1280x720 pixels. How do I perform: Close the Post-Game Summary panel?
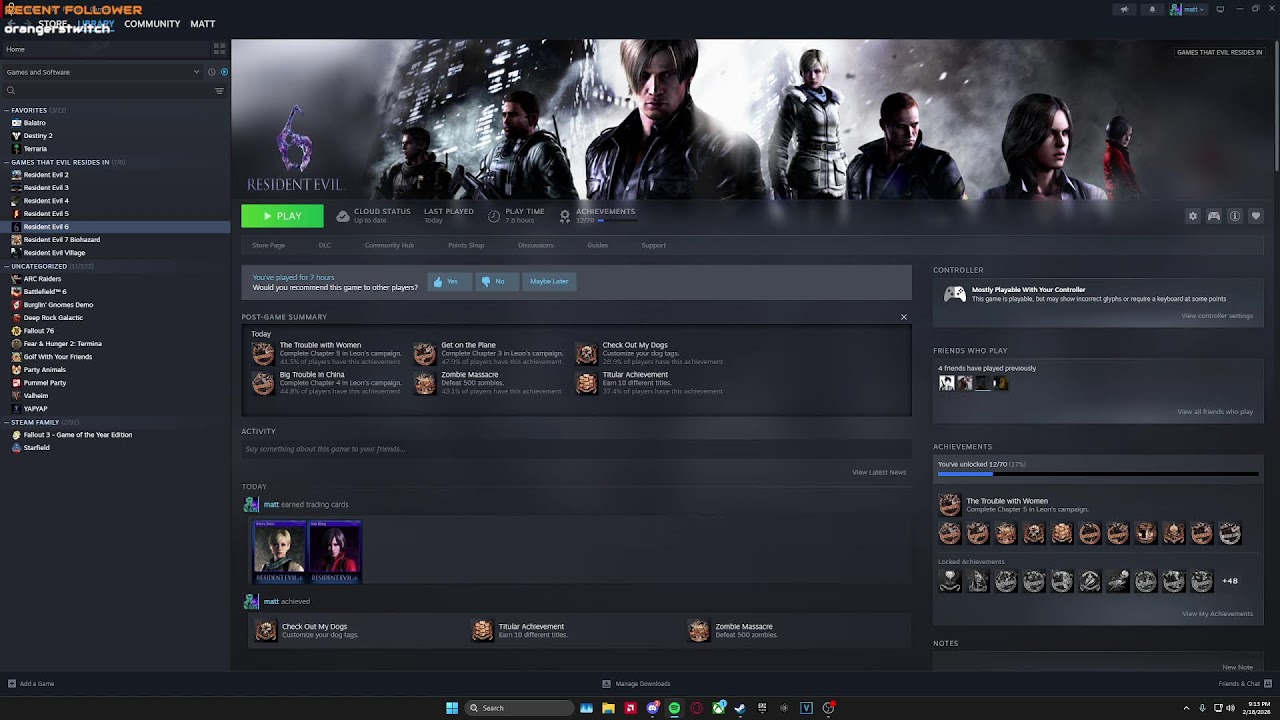[x=904, y=317]
